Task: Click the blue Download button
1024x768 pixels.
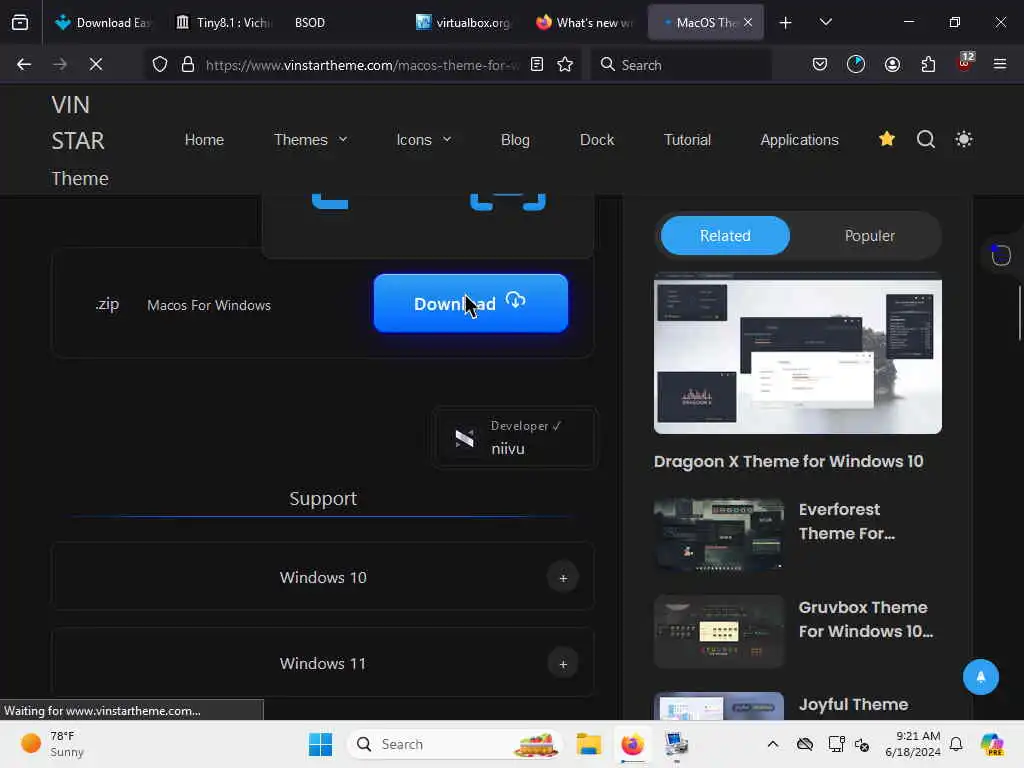Action: (470, 303)
